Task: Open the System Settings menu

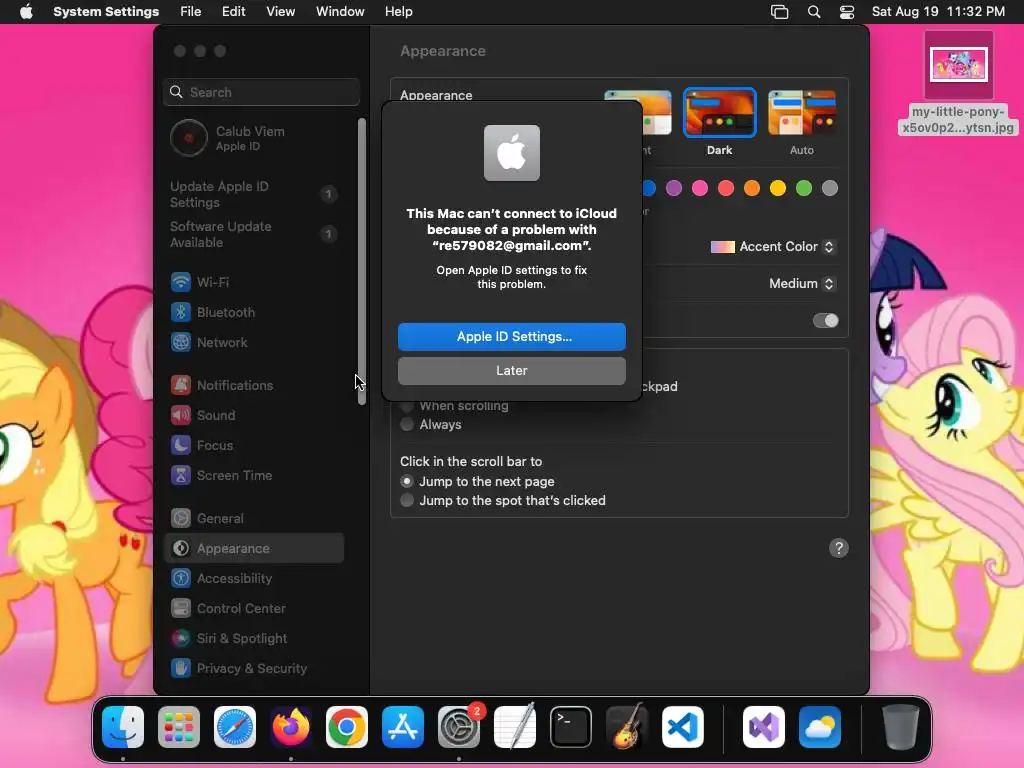Action: coord(106,12)
